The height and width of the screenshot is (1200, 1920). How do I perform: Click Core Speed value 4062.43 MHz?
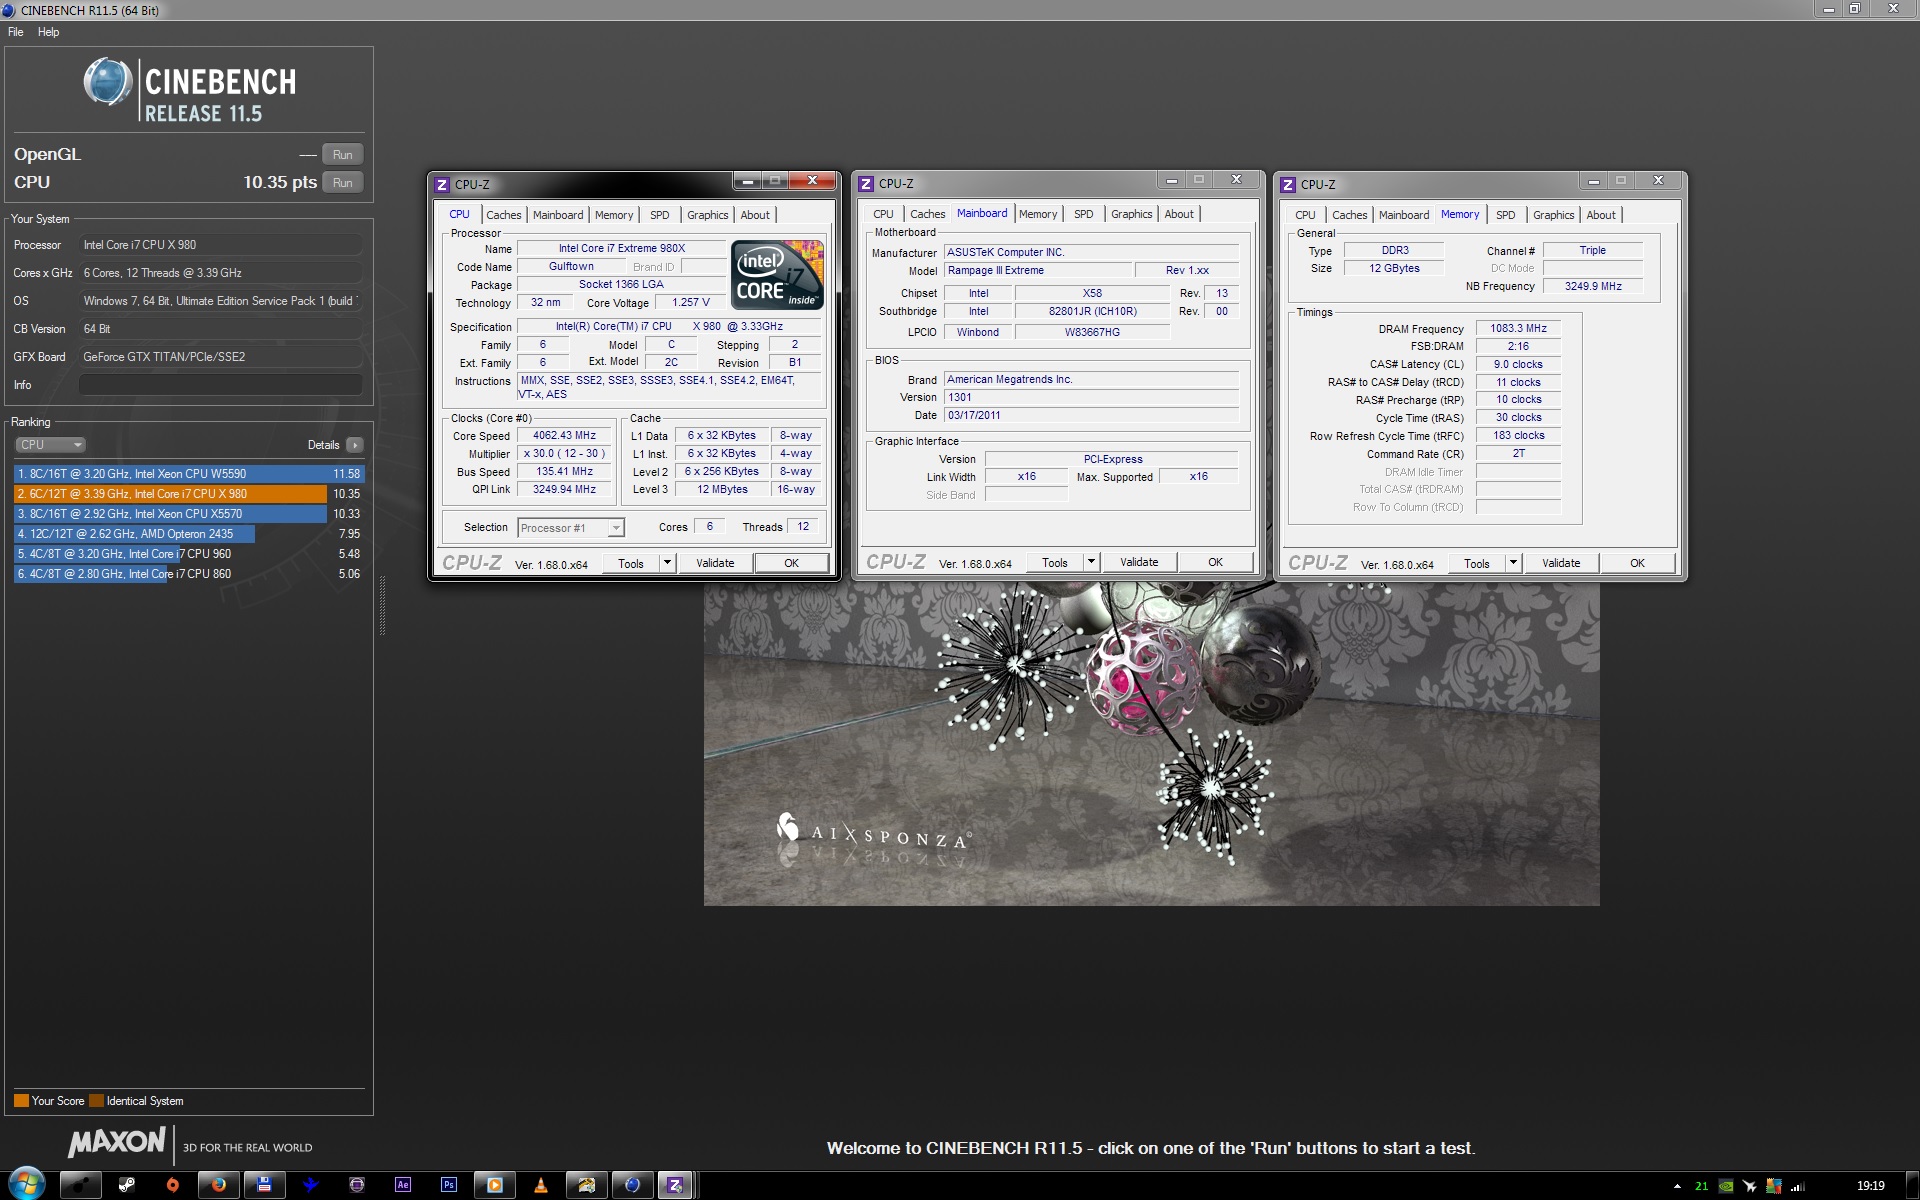click(564, 436)
